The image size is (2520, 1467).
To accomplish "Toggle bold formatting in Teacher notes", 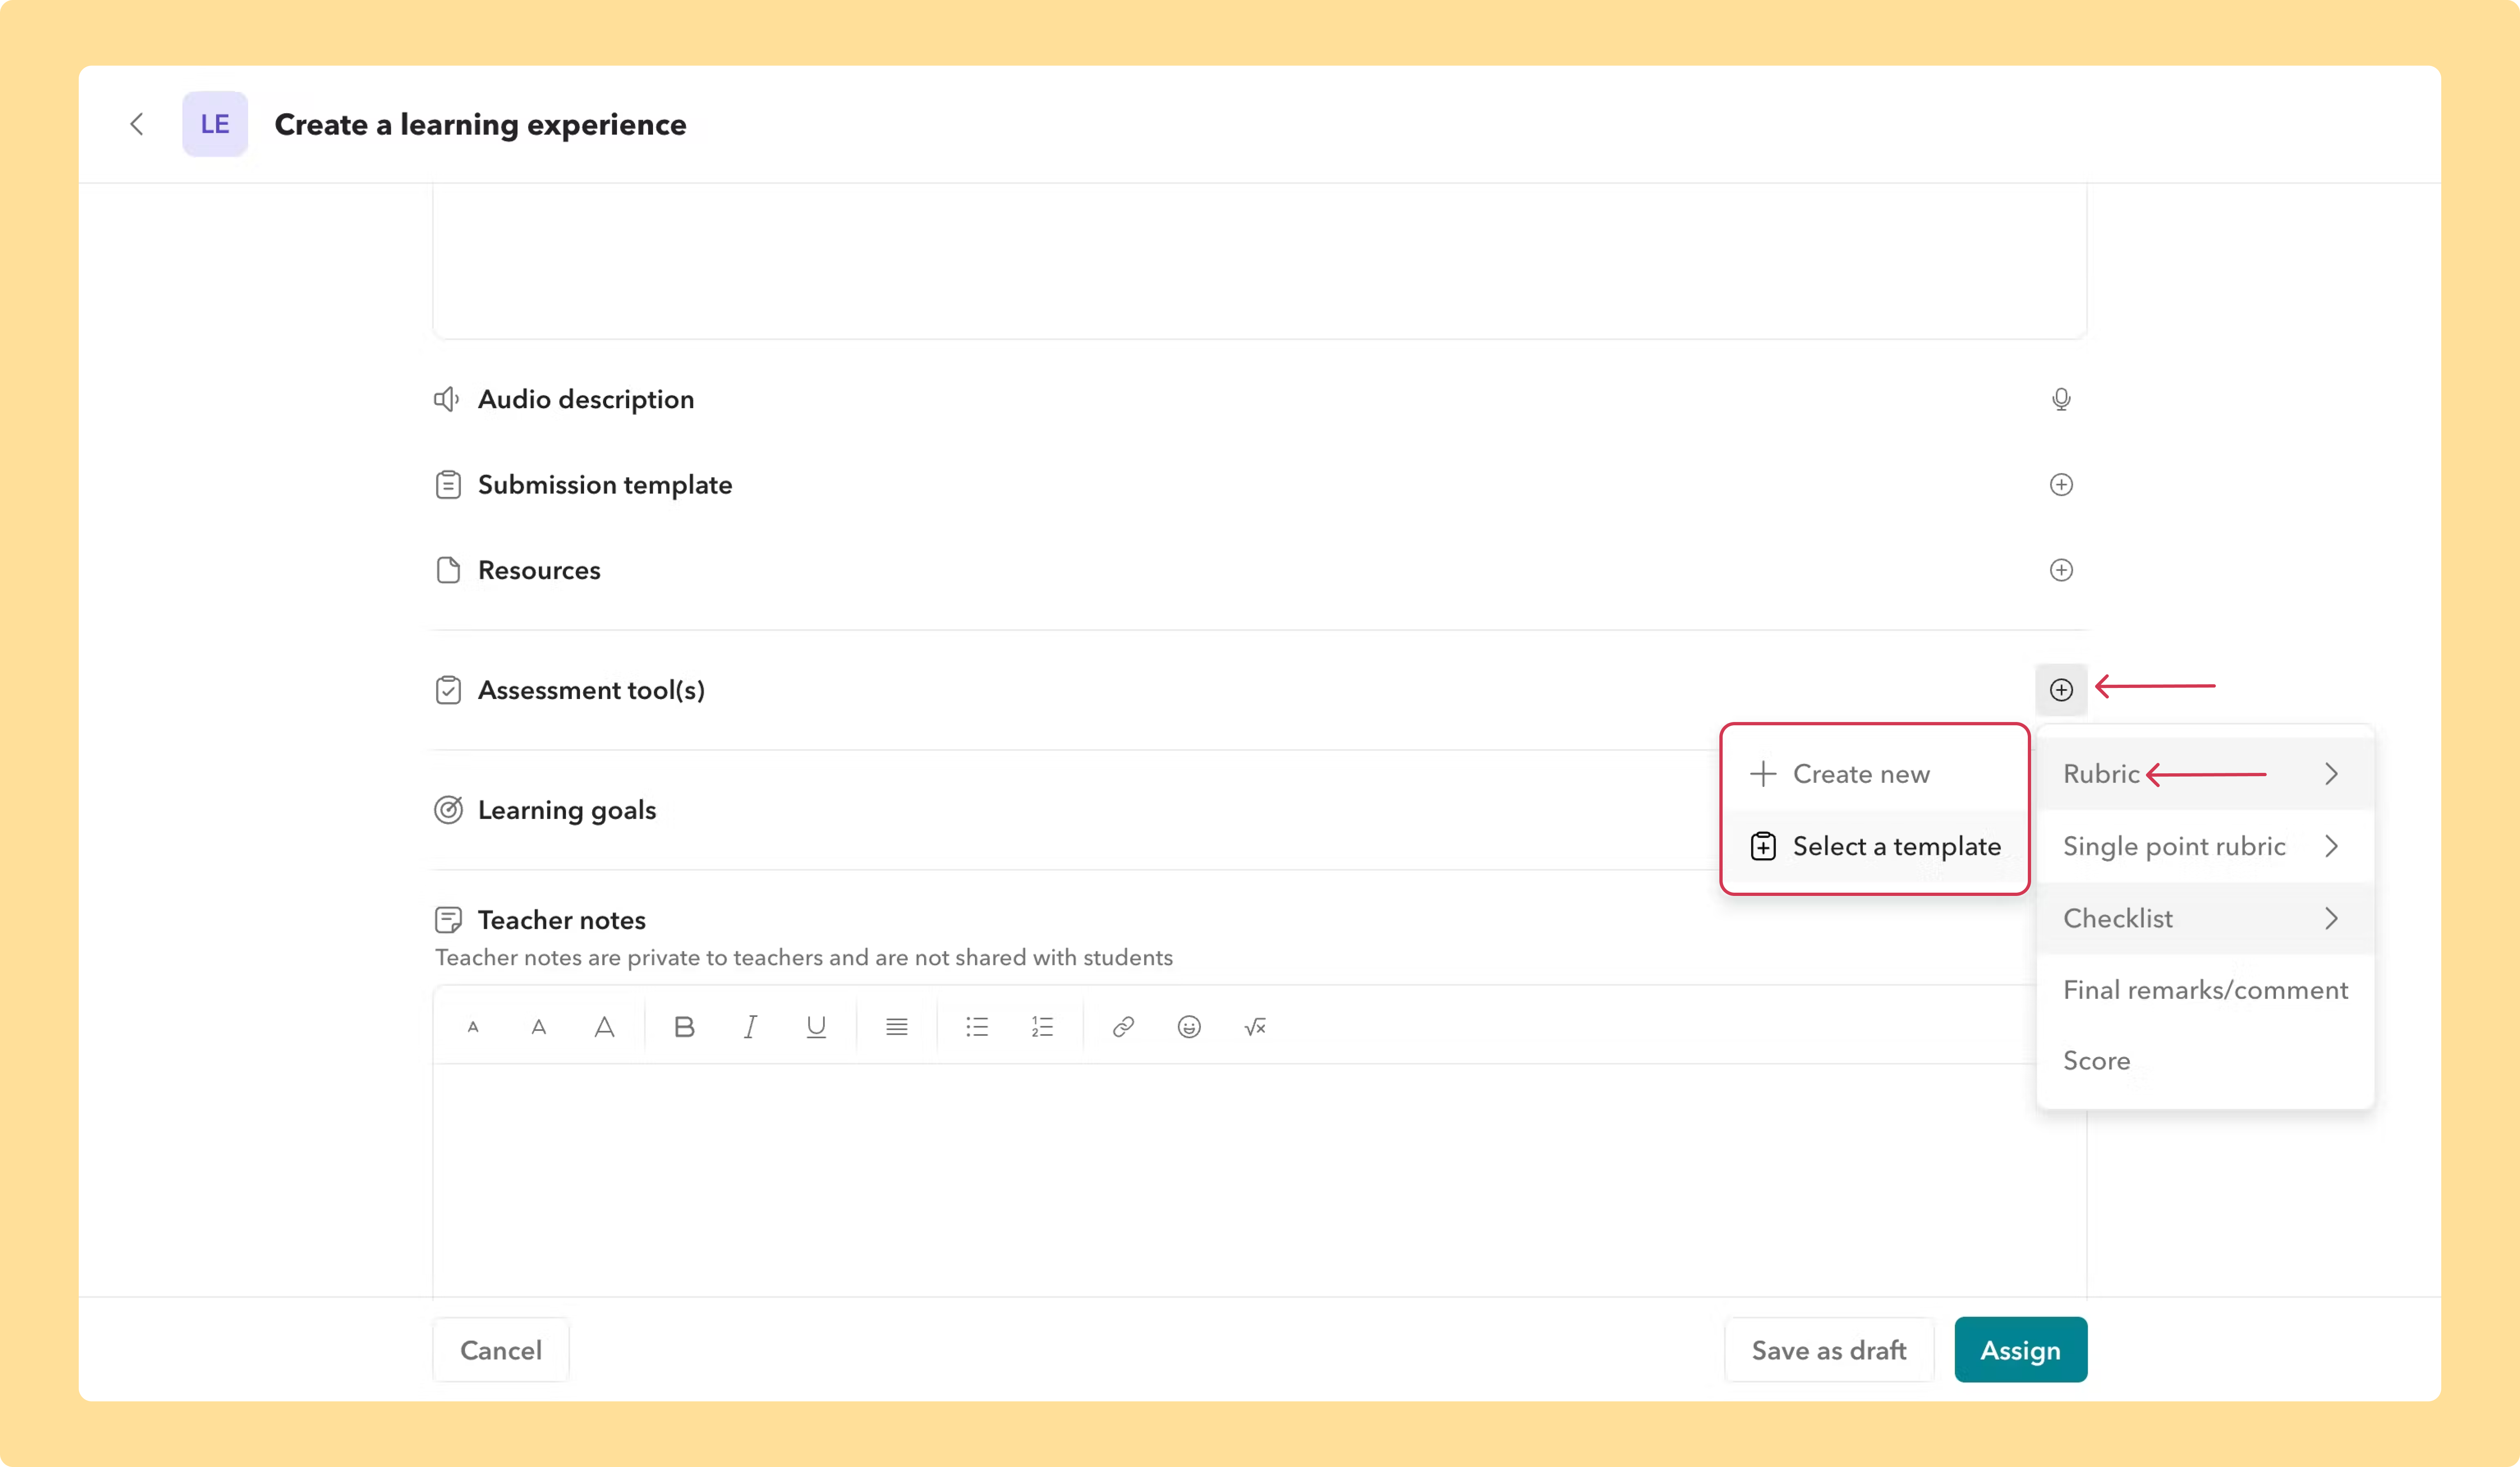I will click(x=684, y=1027).
